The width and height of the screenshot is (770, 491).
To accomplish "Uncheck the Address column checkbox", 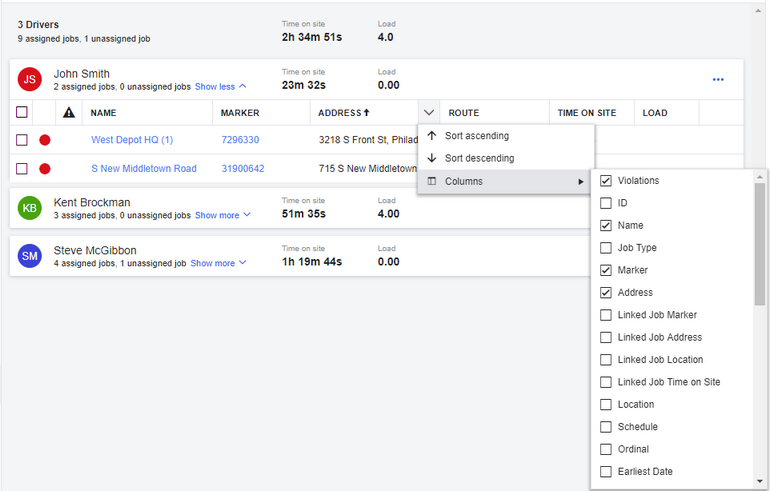I will (605, 293).
